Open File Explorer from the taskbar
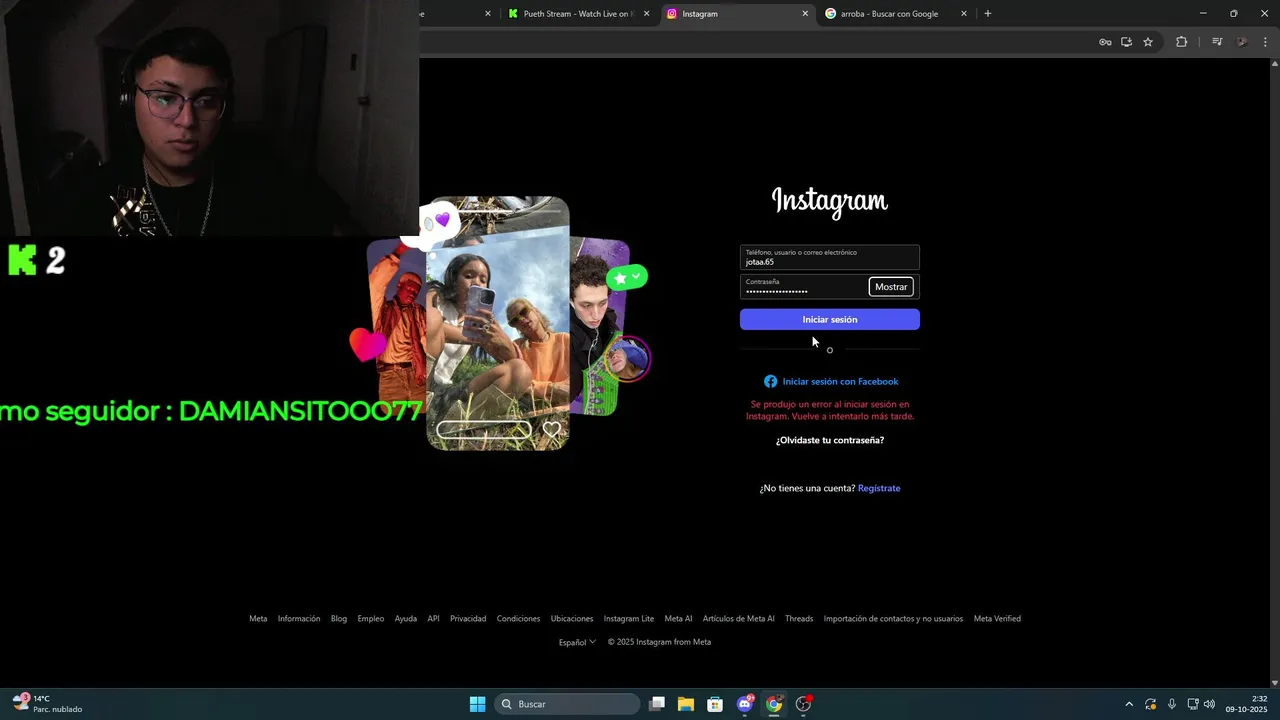Screen dimensions: 1280x720 click(x=686, y=704)
